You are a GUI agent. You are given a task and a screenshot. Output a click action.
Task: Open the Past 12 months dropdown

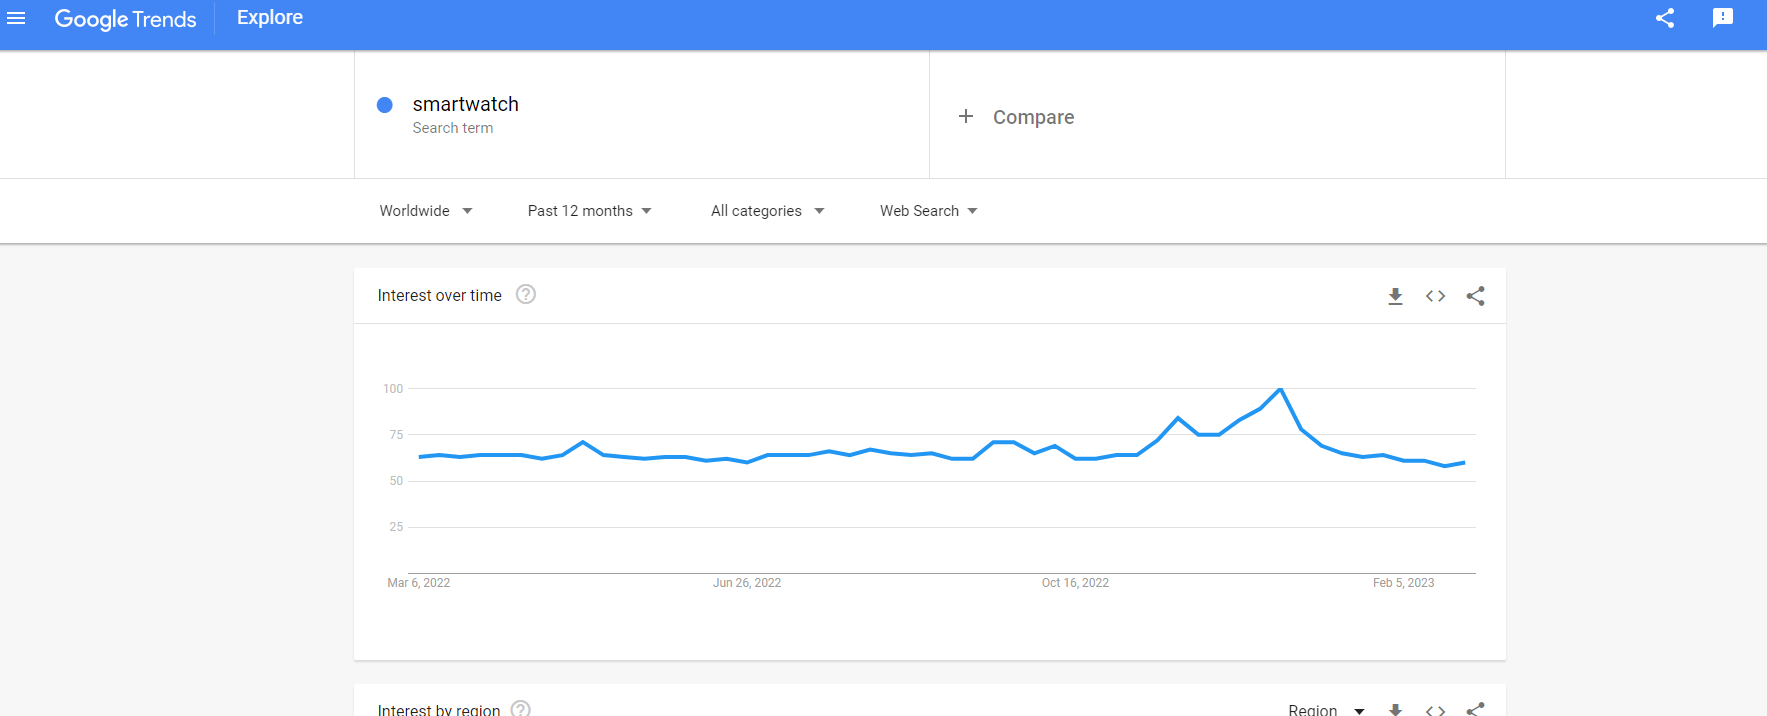tap(590, 211)
